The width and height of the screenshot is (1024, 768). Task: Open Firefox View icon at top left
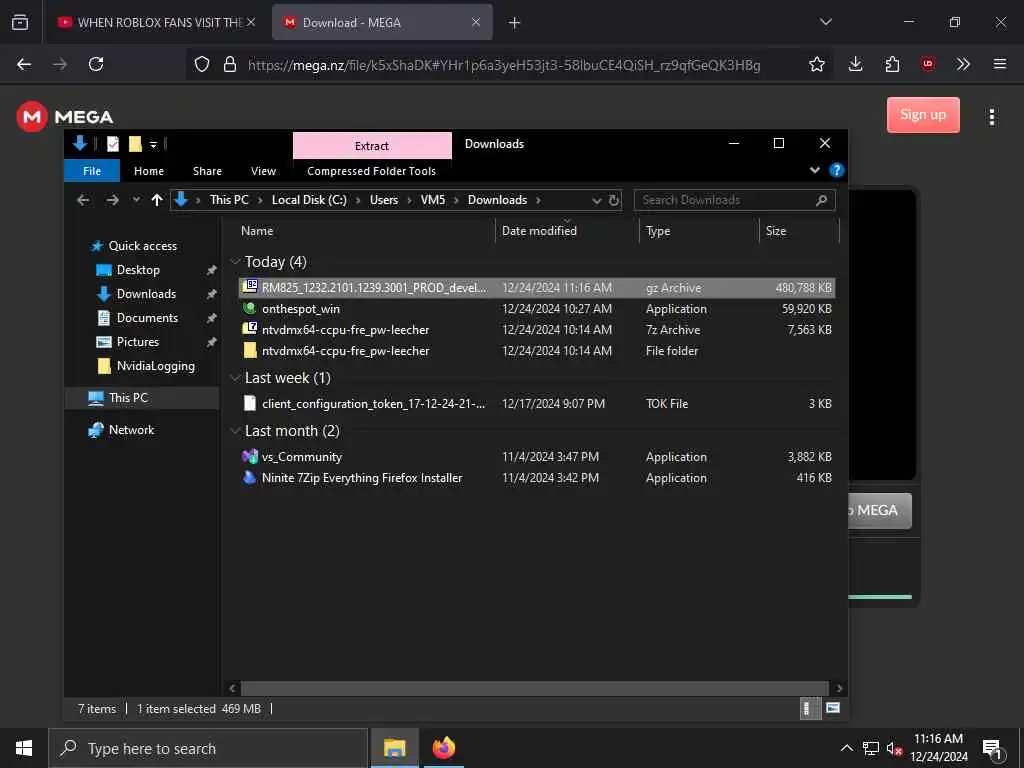coord(20,22)
